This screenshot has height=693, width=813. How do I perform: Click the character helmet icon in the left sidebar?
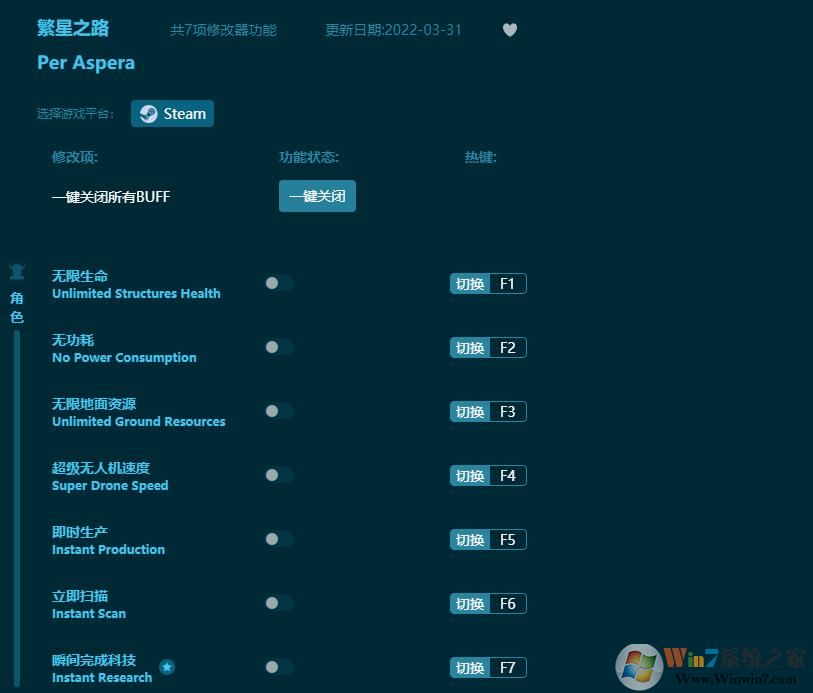click(17, 271)
